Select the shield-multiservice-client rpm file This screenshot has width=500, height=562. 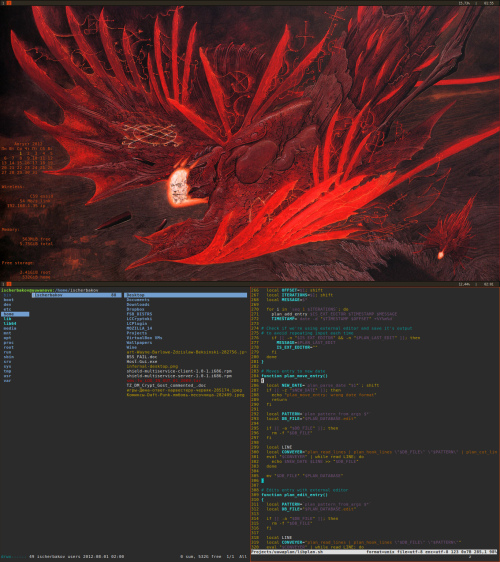point(179,371)
